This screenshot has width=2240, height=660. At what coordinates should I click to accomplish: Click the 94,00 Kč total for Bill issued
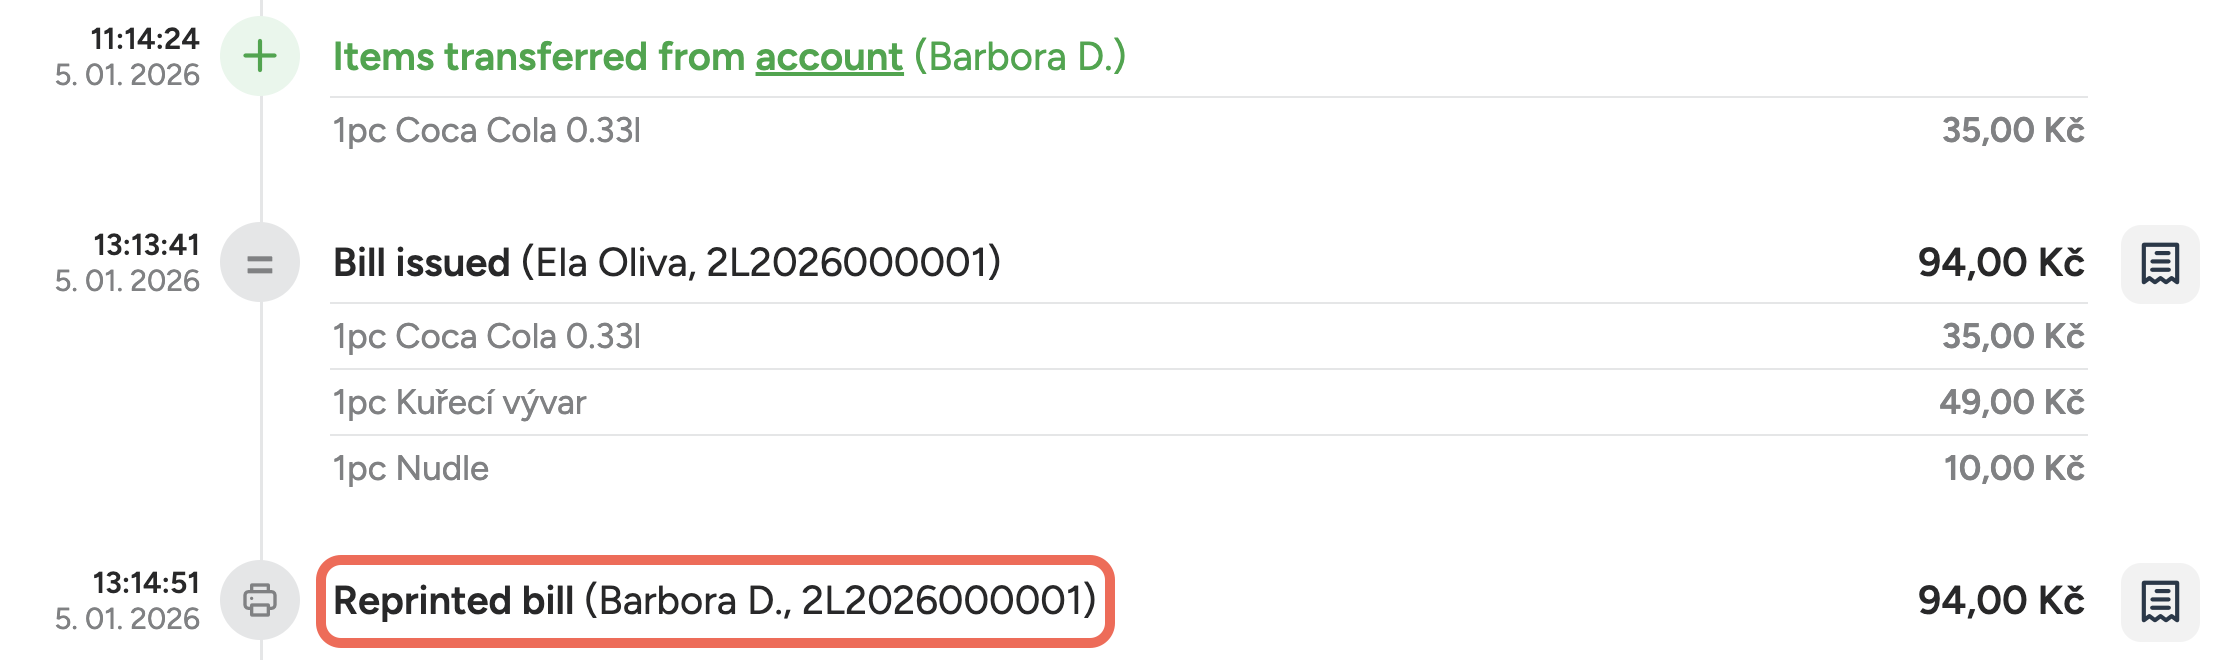[x=2000, y=263]
